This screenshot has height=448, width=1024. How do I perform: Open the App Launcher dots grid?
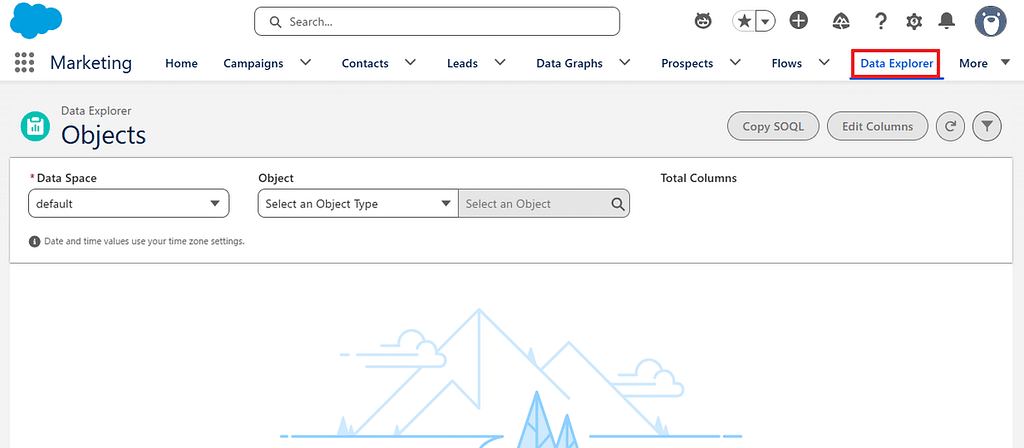click(x=24, y=63)
